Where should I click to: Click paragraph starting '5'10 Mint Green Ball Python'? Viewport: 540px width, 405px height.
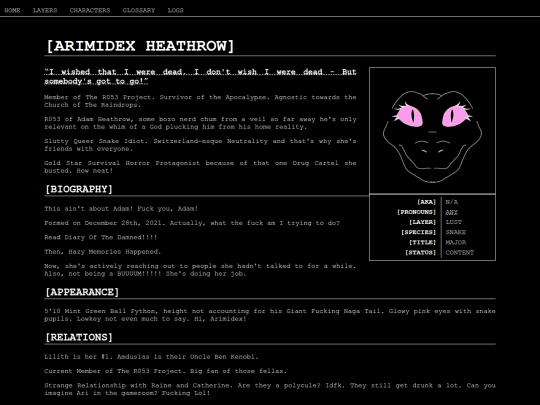click(270, 315)
